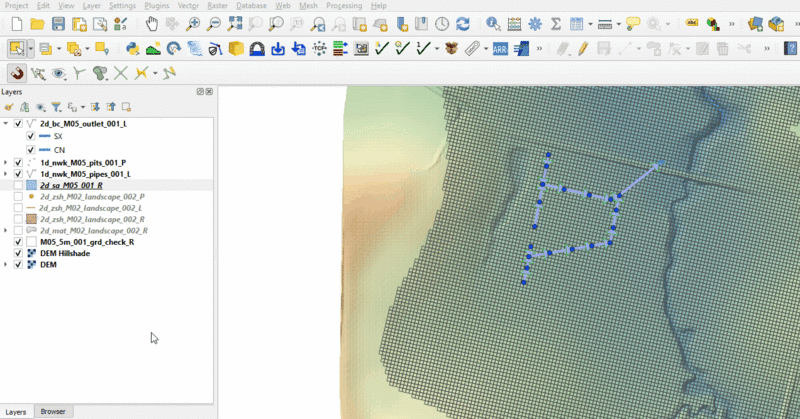Expand the 1d_nwk_M05_pipes_001_L layer
800x419 pixels.
point(6,174)
